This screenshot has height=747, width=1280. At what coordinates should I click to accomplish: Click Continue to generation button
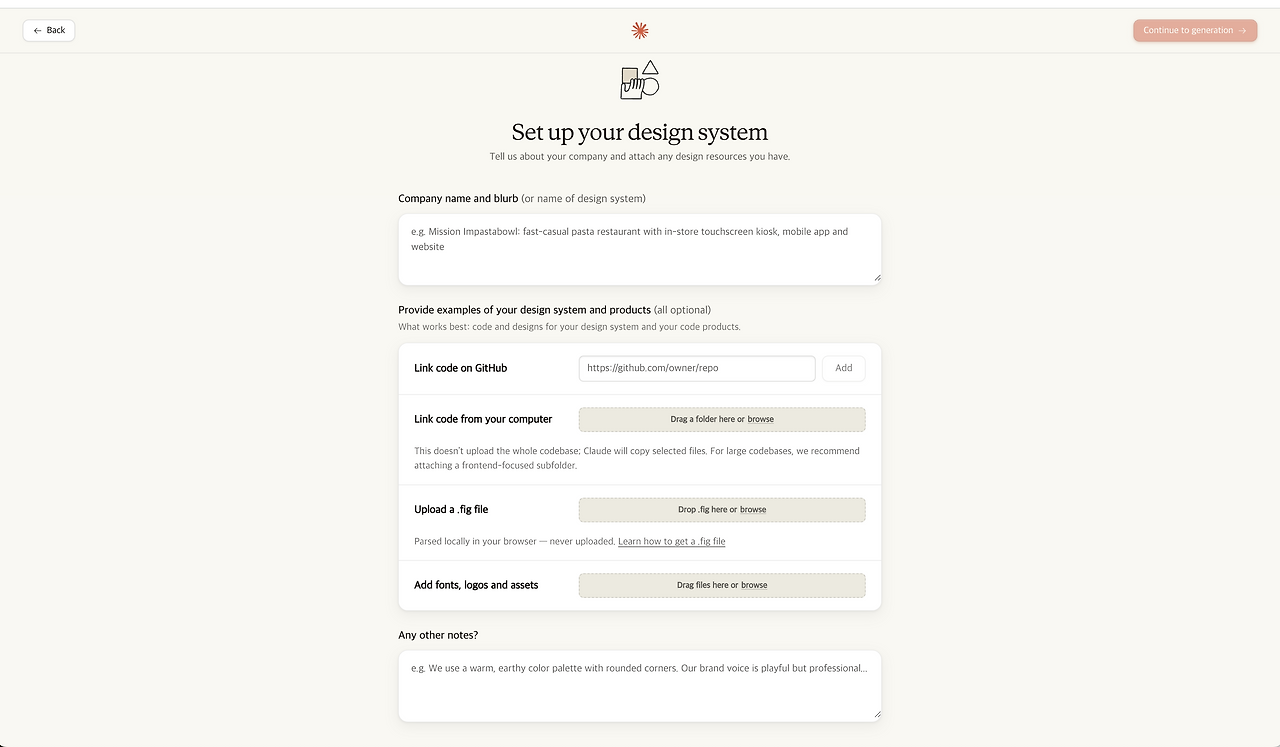click(1195, 31)
